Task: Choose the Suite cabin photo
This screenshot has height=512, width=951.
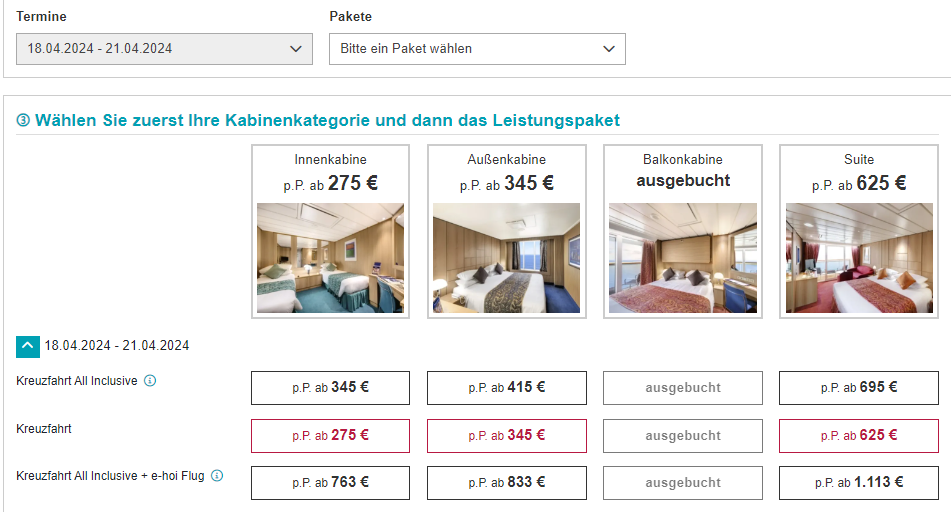Action: click(x=859, y=258)
